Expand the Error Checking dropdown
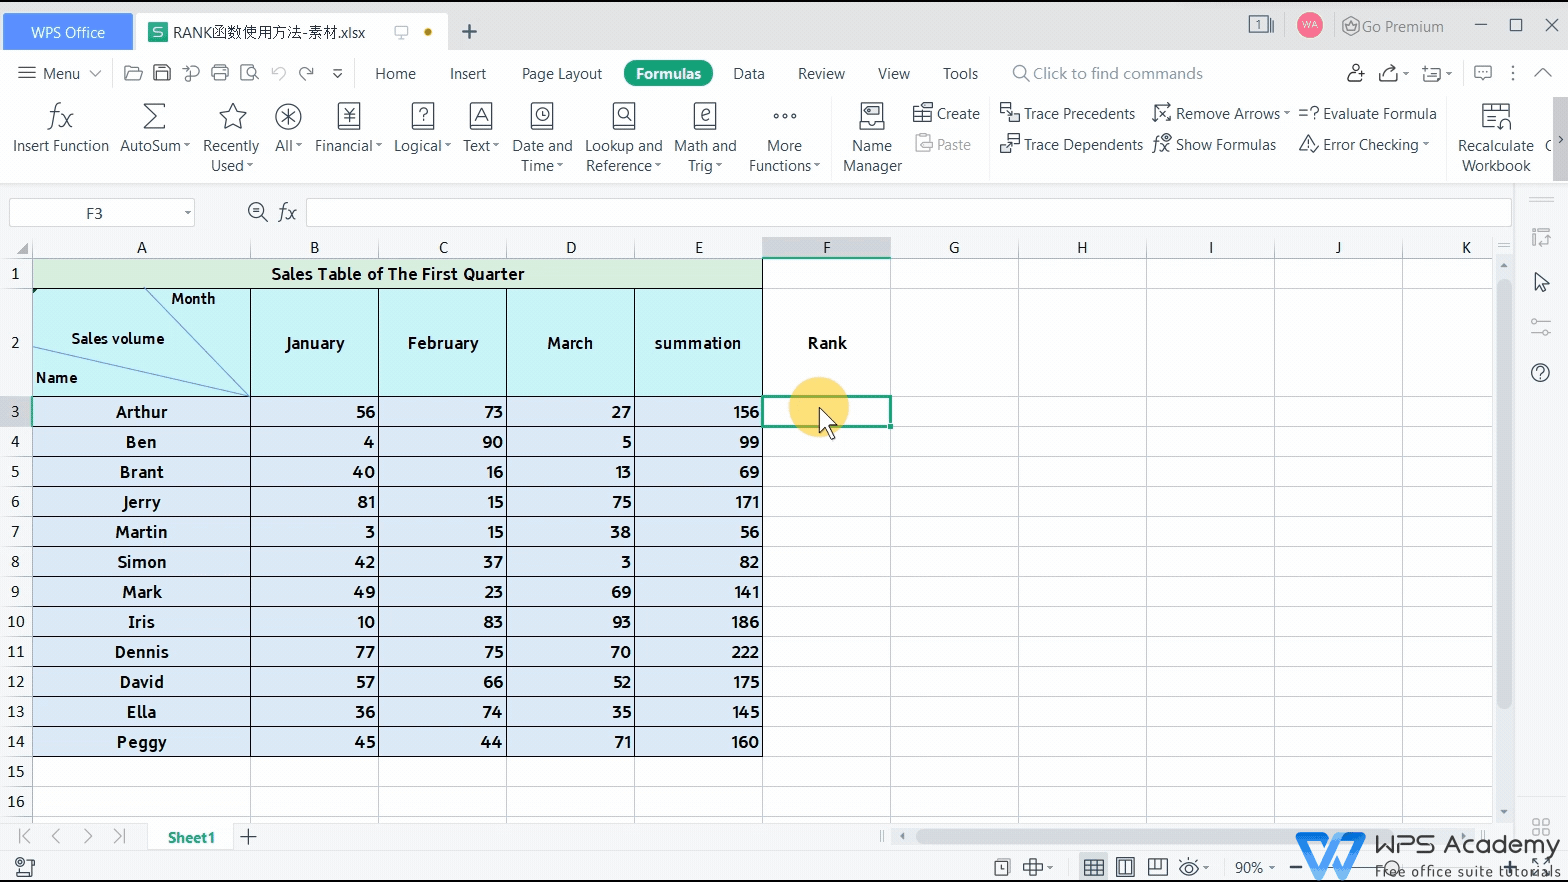The height and width of the screenshot is (882, 1568). pyautogui.click(x=1426, y=145)
